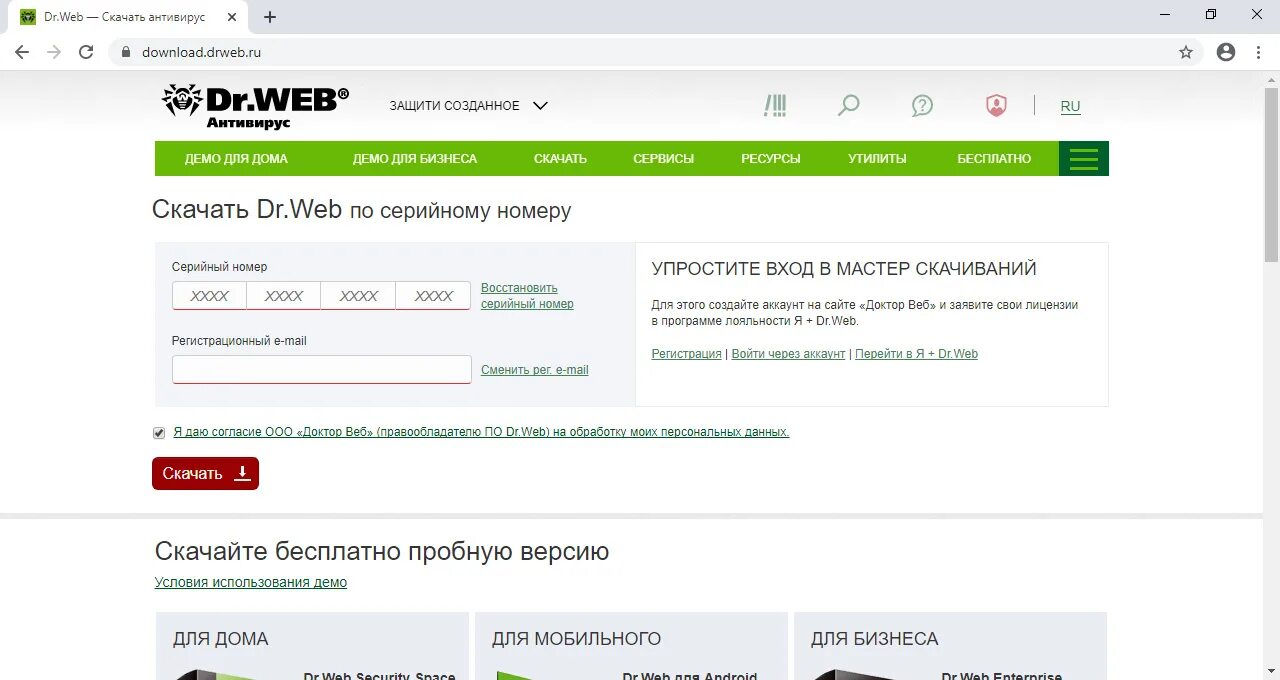Open a new browser tab with plus
This screenshot has width=1280, height=680.
270,17
